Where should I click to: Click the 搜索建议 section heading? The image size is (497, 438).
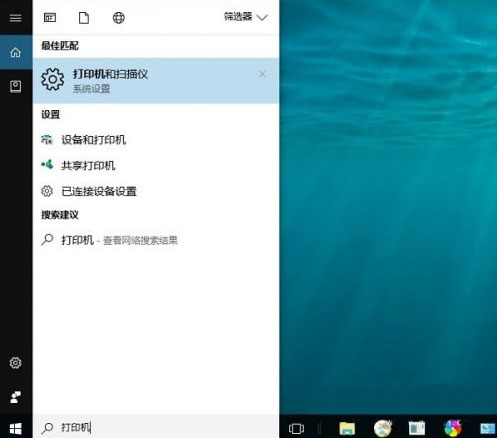tap(60, 215)
